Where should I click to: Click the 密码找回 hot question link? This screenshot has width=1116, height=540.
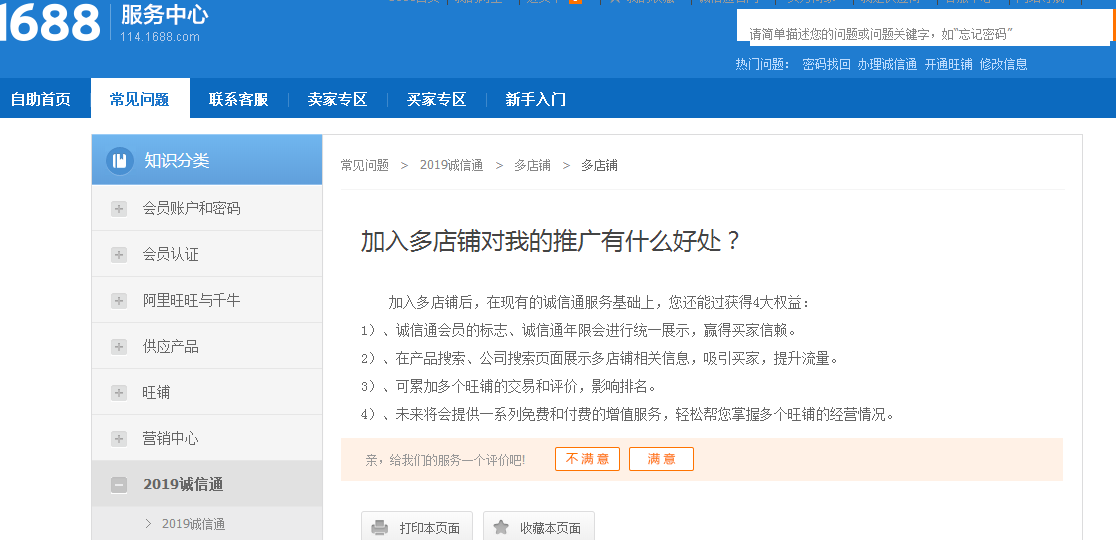[826, 64]
